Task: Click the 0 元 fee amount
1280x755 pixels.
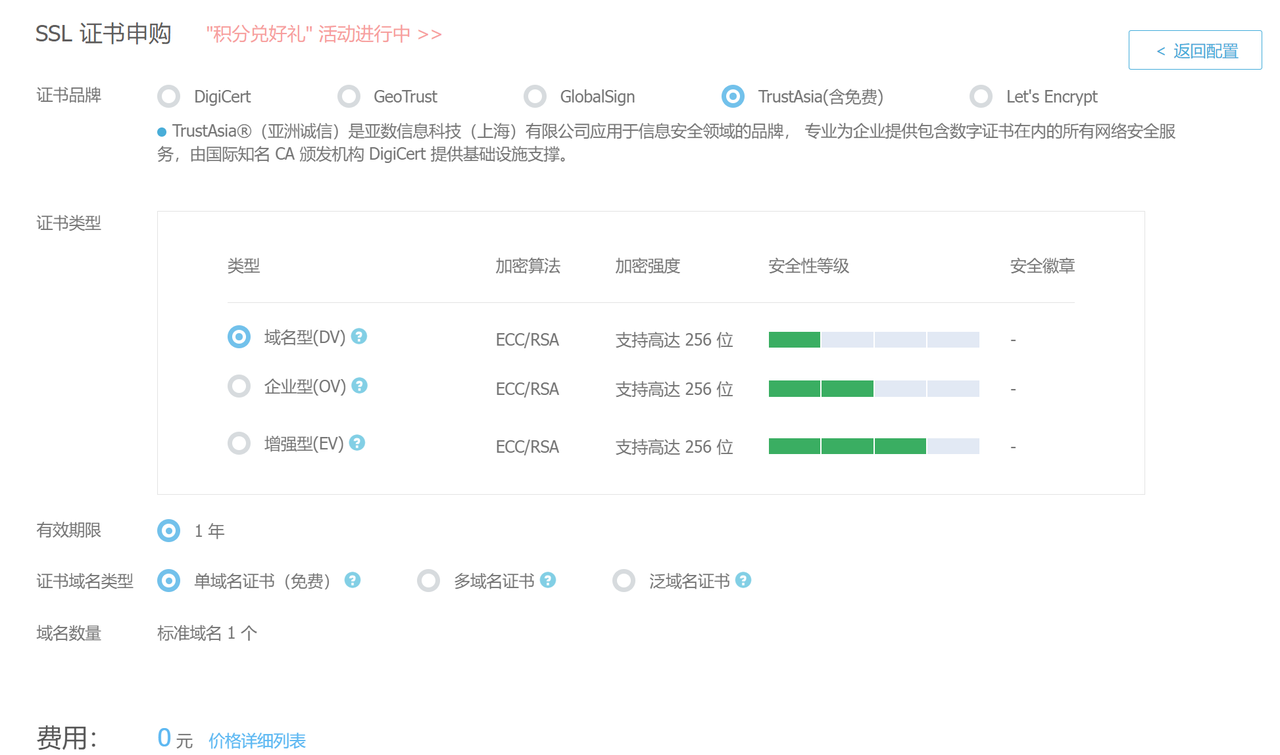Action: point(175,739)
